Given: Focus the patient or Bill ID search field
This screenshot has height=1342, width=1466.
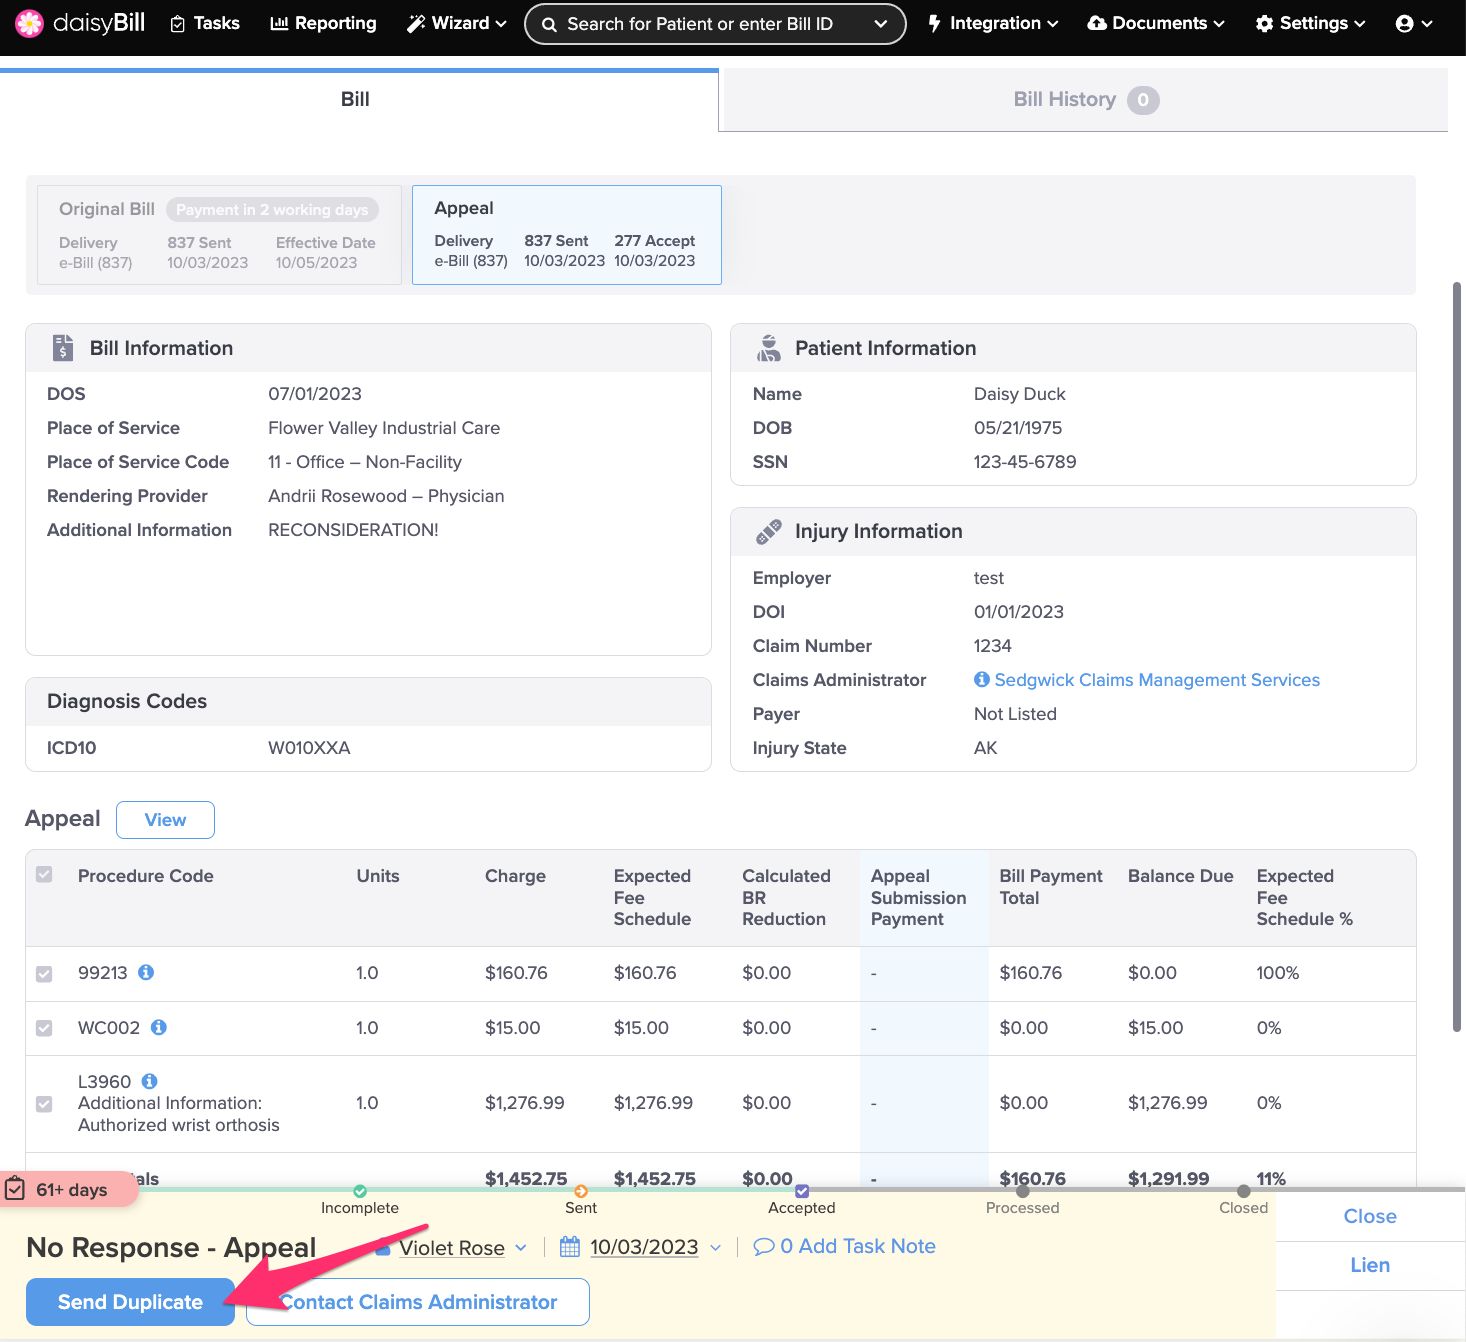Looking at the screenshot, I should pos(700,24).
